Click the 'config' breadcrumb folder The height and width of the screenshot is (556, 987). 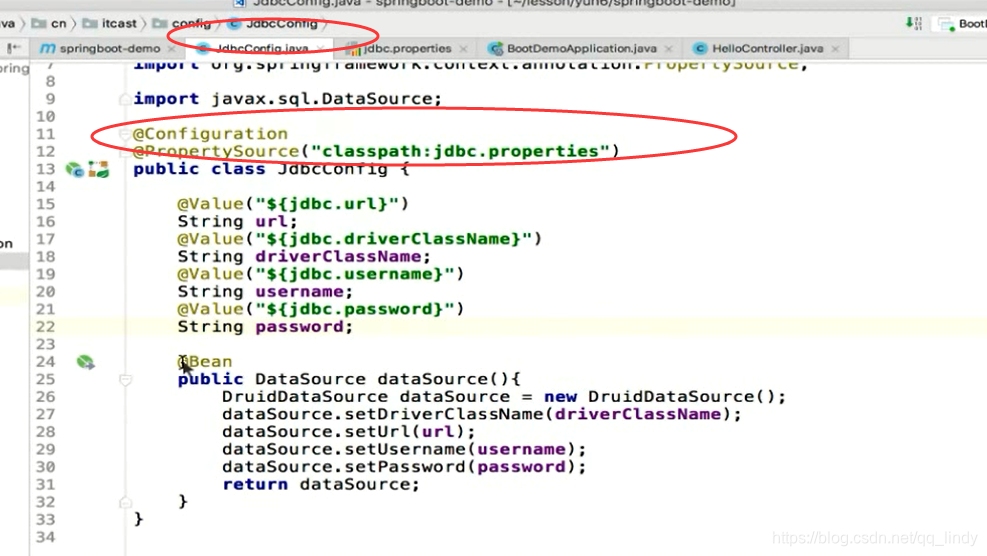(x=183, y=24)
